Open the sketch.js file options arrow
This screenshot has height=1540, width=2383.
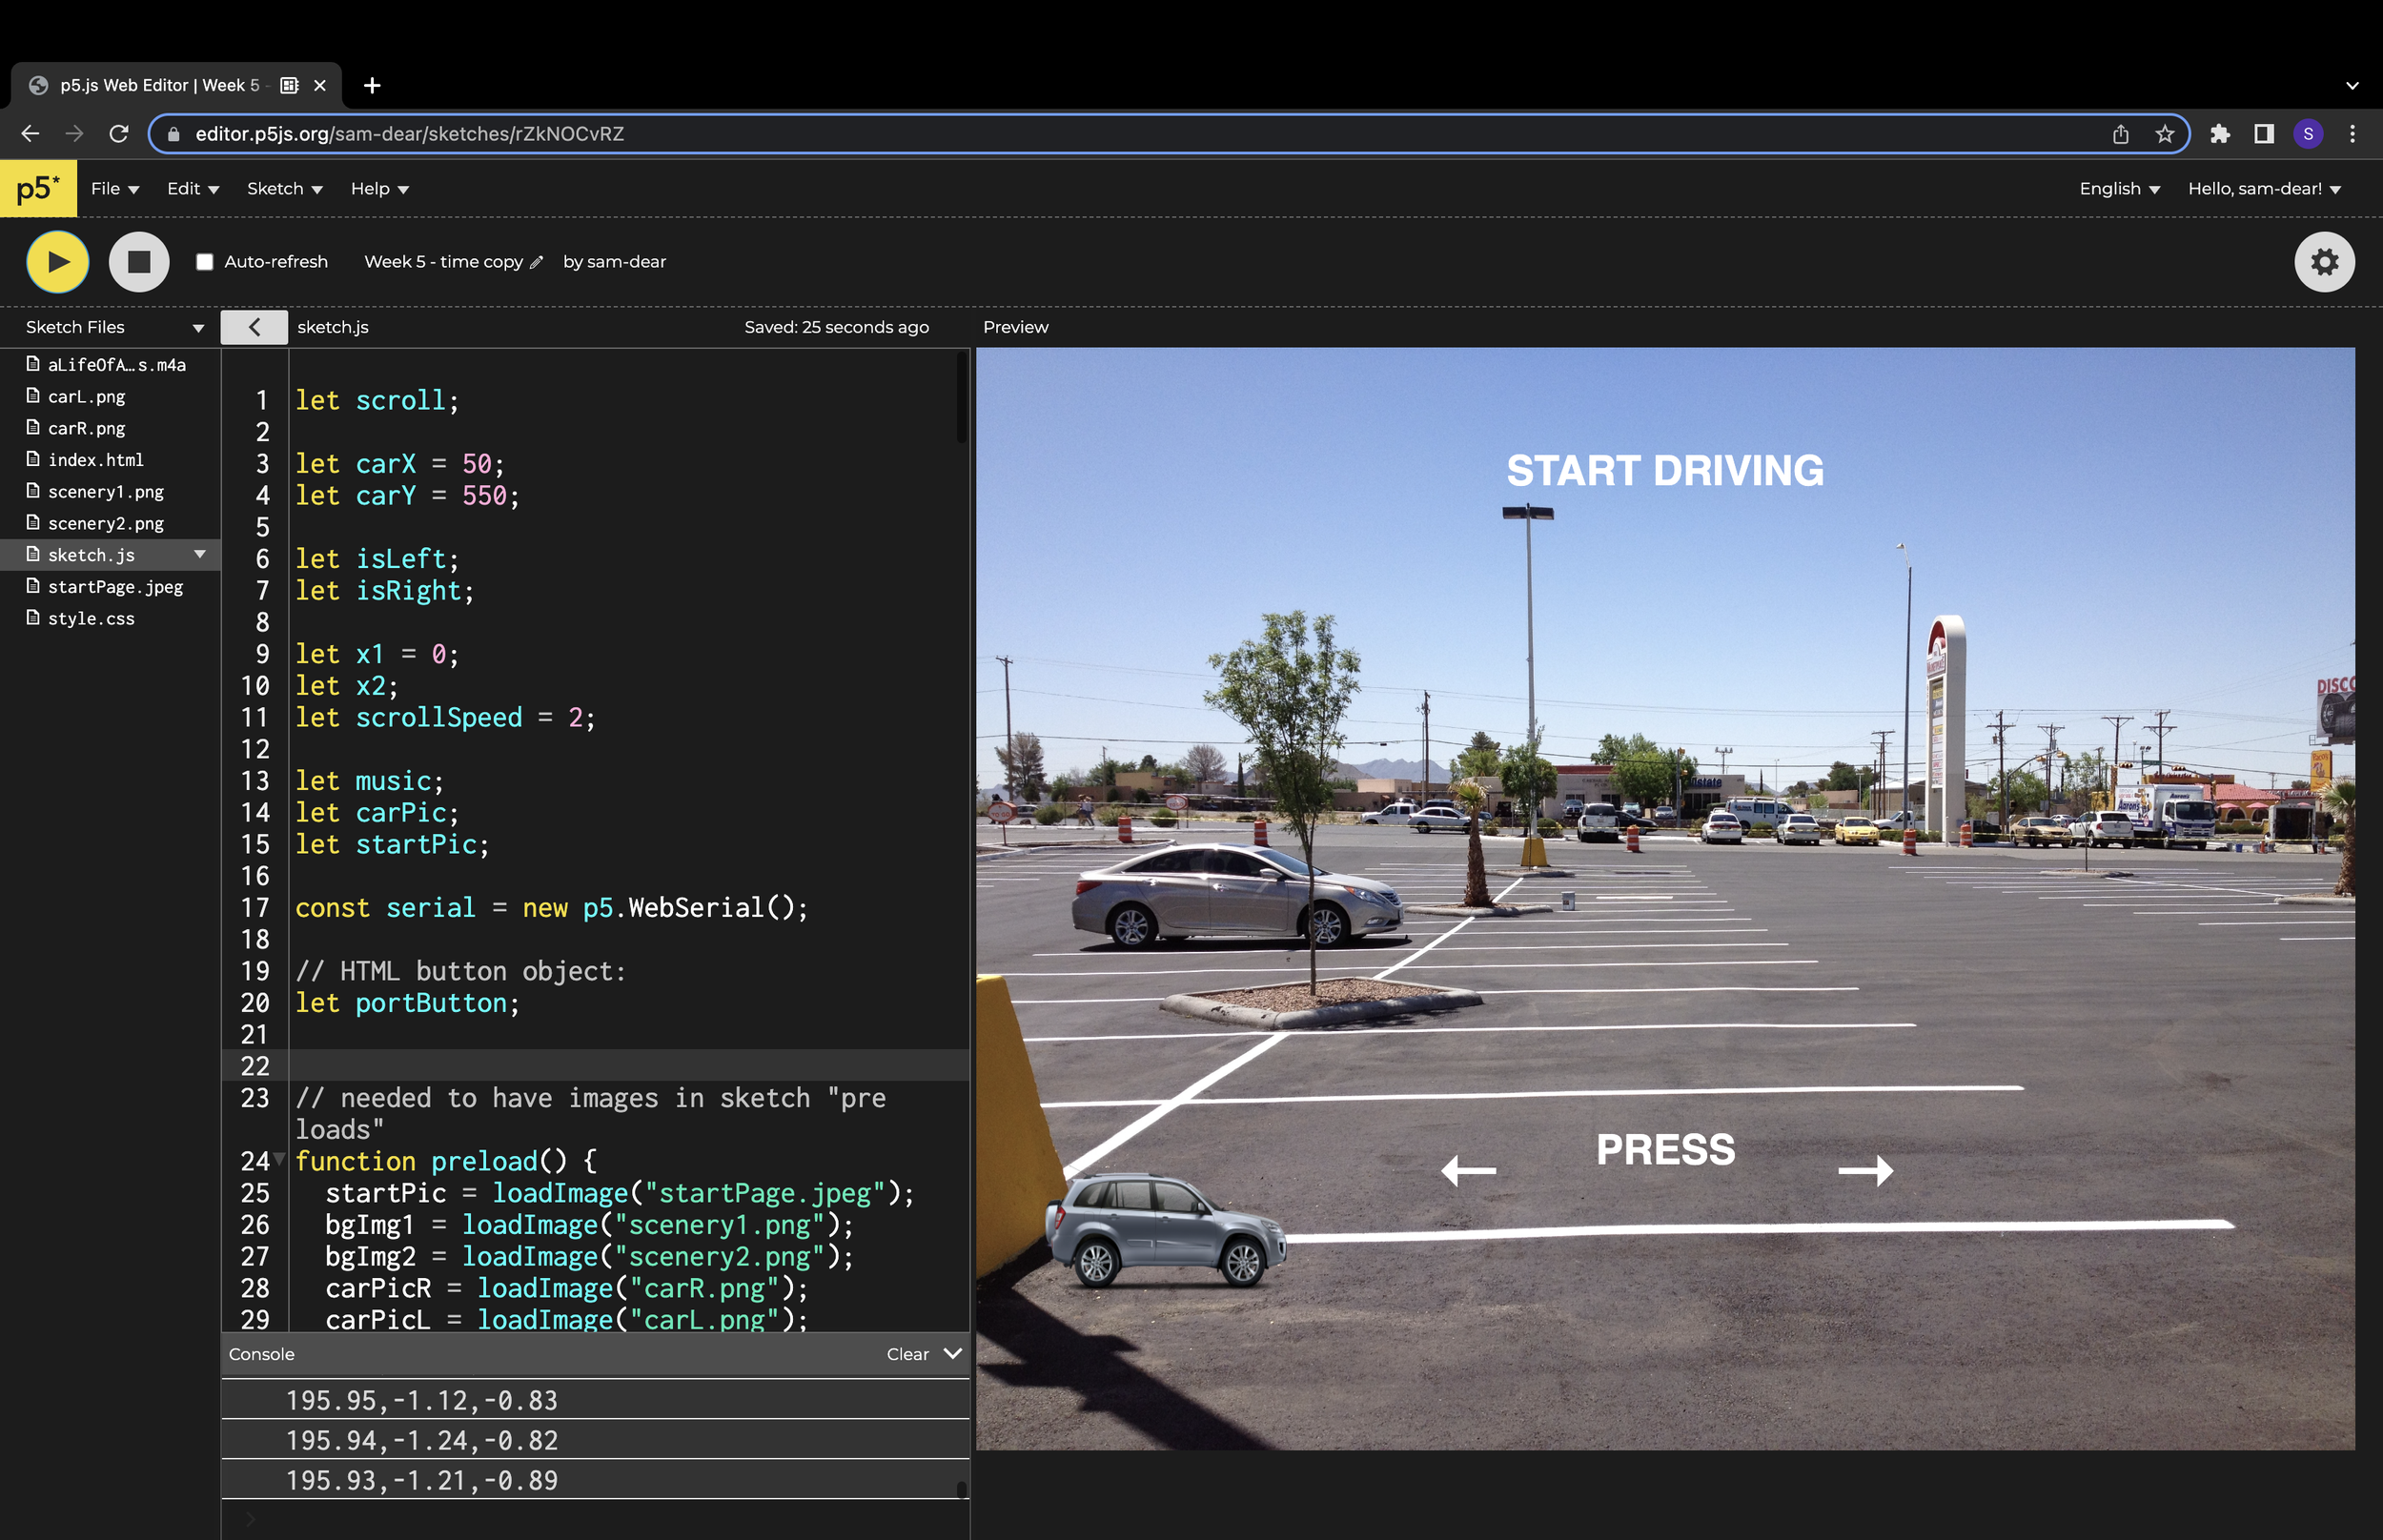[x=200, y=554]
